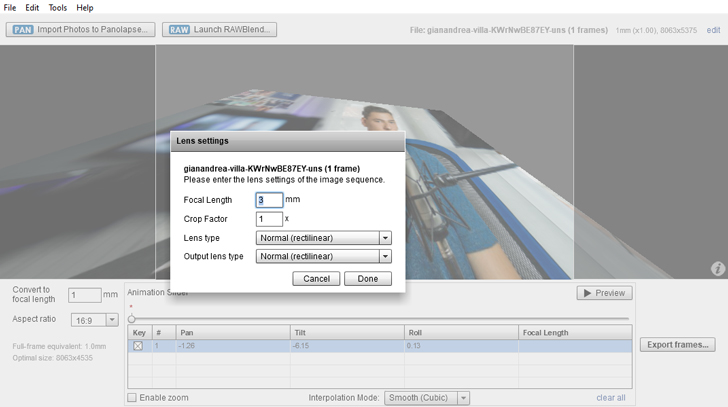728x407 pixels.
Task: Expand the Aspect ratio 16:9 dropdown
Action: pyautogui.click(x=111, y=320)
